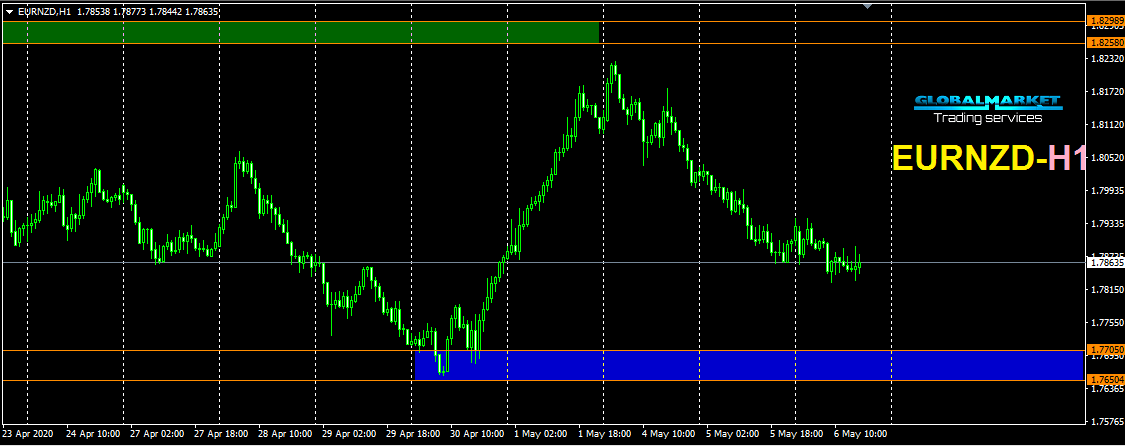The width and height of the screenshot is (1125, 447).
Task: Click the 1.82320 price axis value
Action: pos(1106,59)
